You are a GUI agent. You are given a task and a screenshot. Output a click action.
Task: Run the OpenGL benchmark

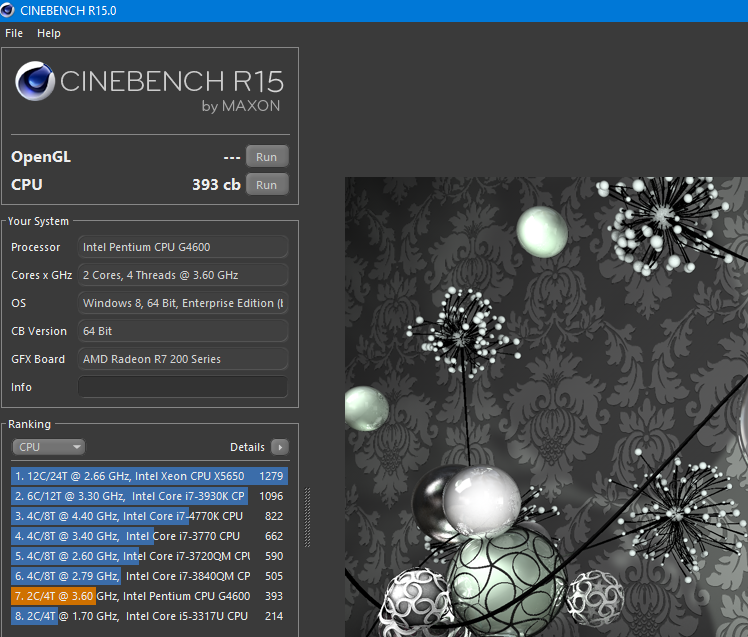coord(267,157)
